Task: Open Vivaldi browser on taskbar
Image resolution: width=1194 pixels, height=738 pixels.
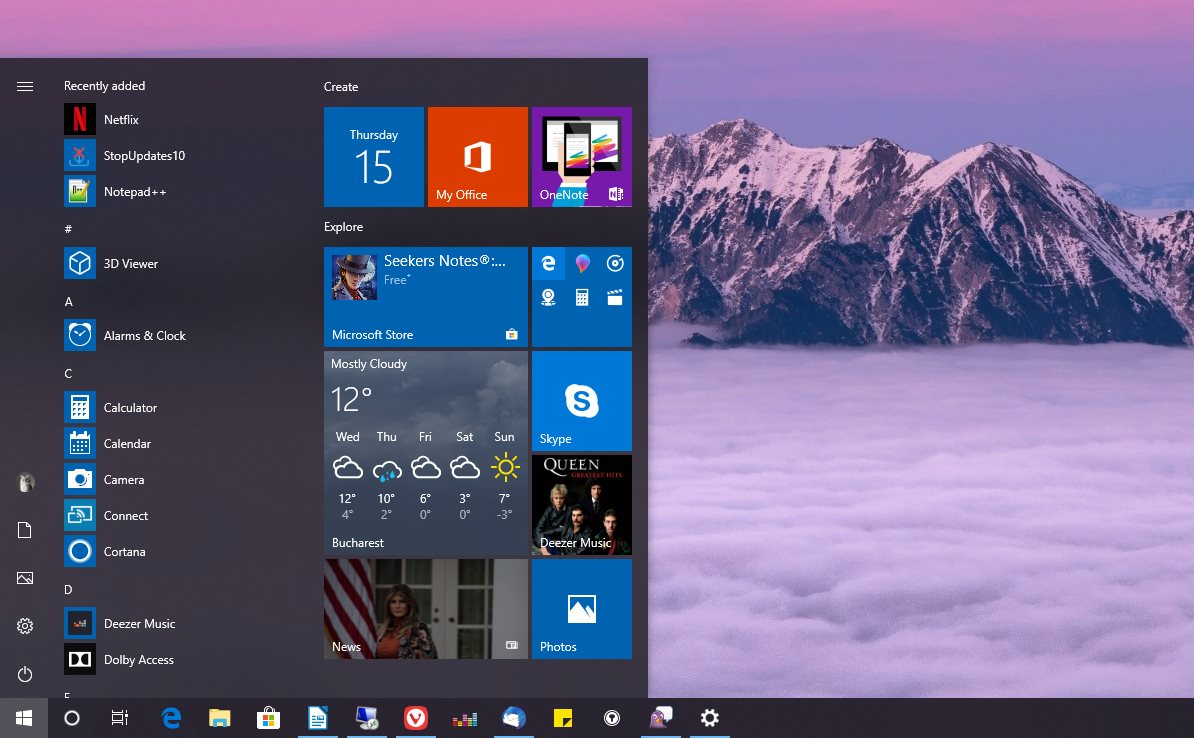Action: 416,718
